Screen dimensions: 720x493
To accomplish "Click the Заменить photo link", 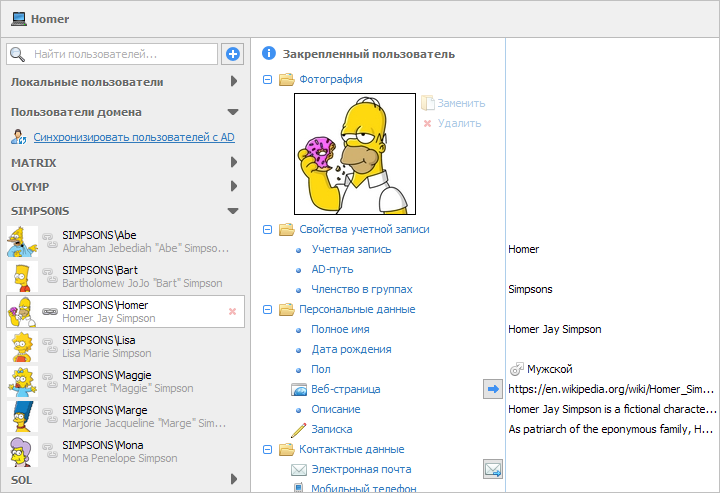I will pos(461,103).
